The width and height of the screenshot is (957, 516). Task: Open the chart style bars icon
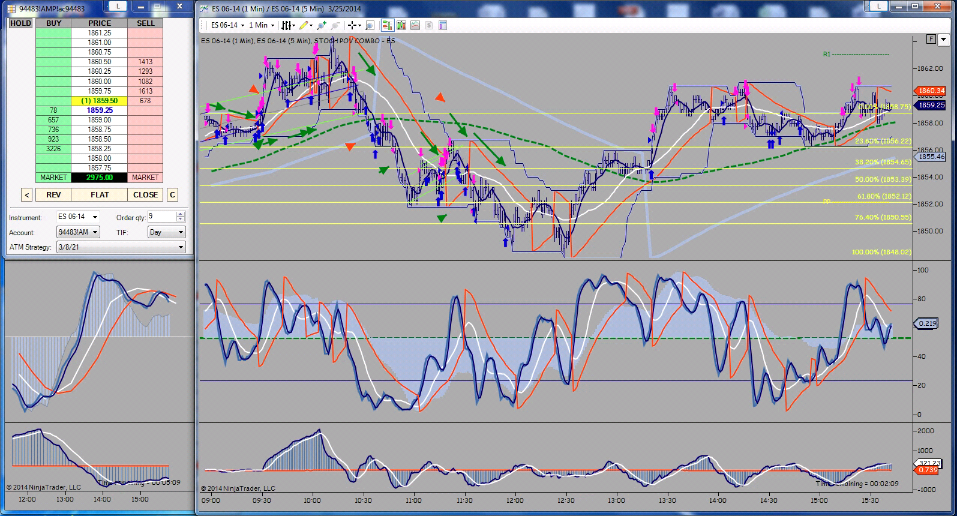pyautogui.click(x=285, y=25)
